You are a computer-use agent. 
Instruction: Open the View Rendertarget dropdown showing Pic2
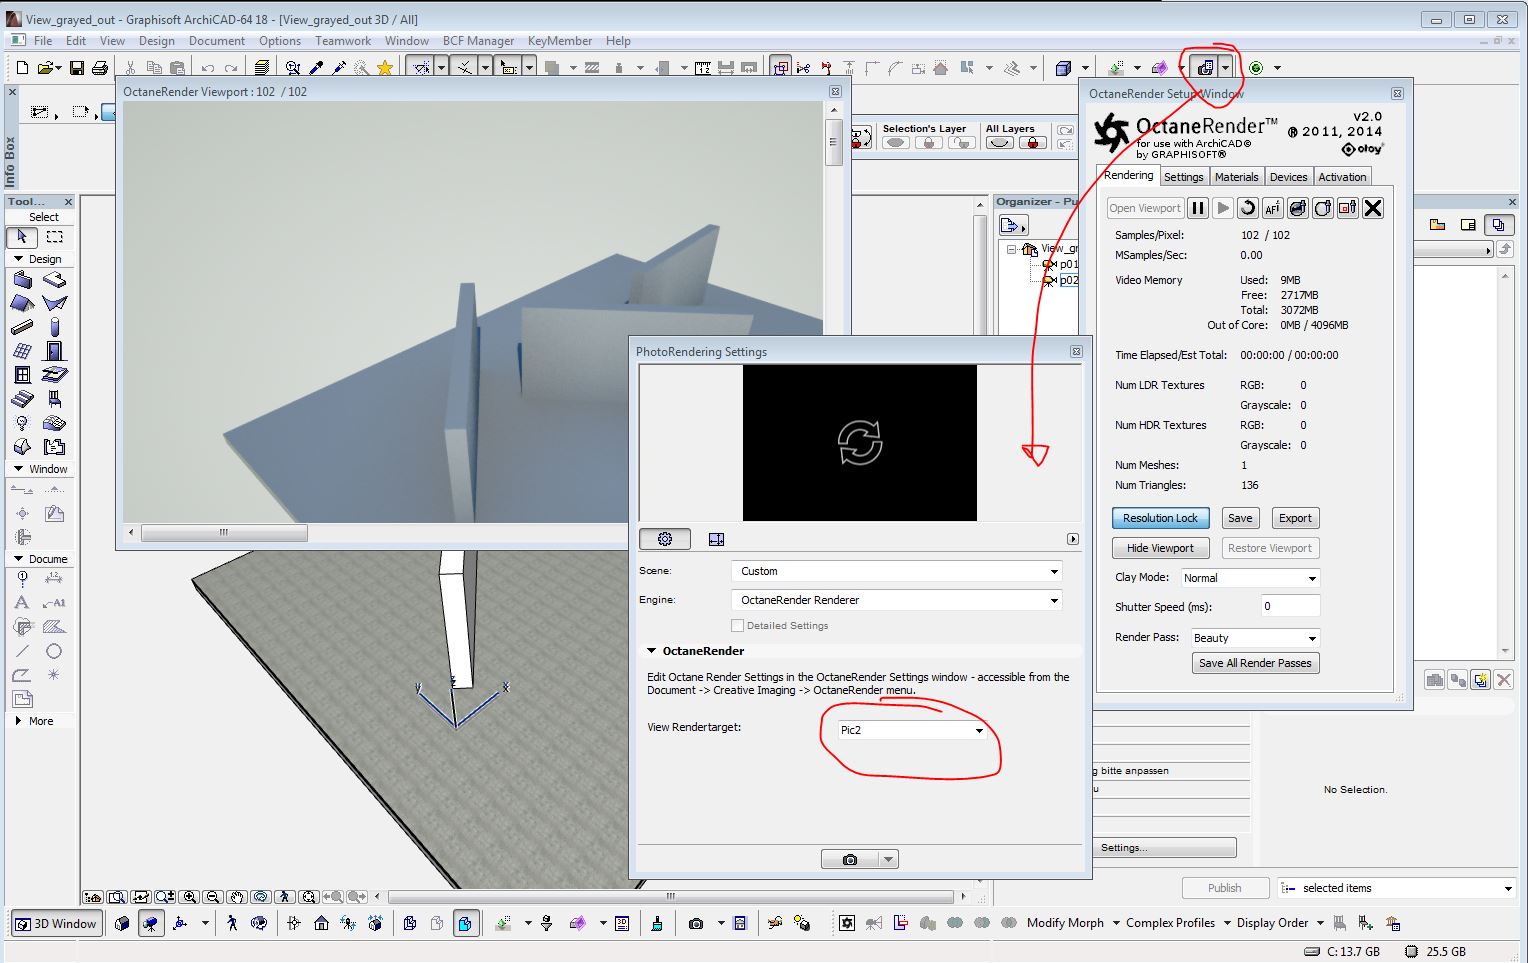tap(912, 730)
